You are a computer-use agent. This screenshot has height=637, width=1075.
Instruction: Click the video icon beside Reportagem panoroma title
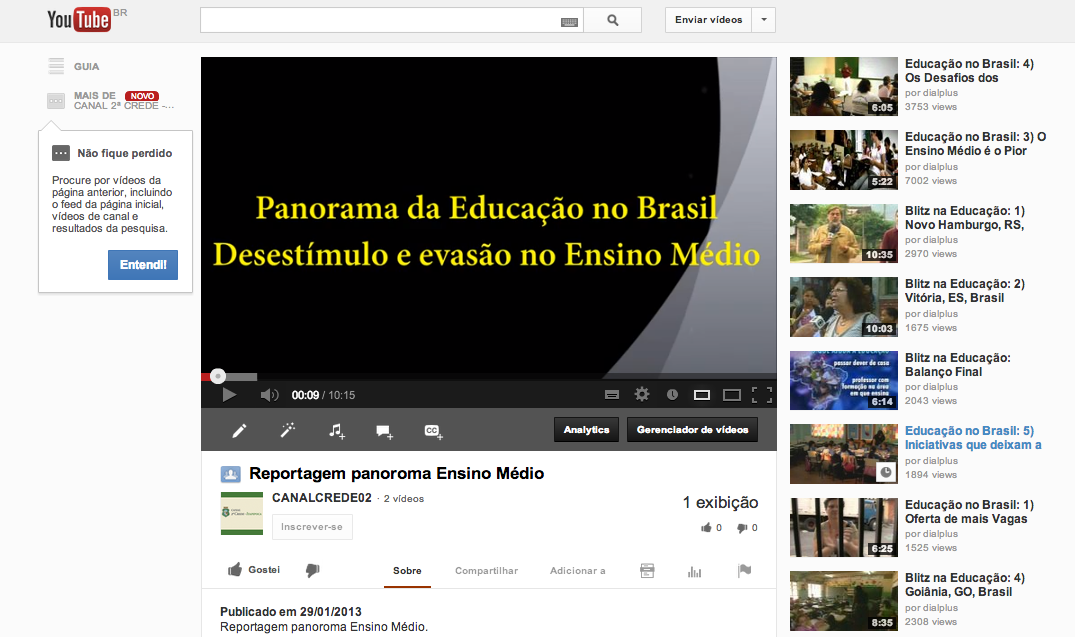pyautogui.click(x=230, y=474)
